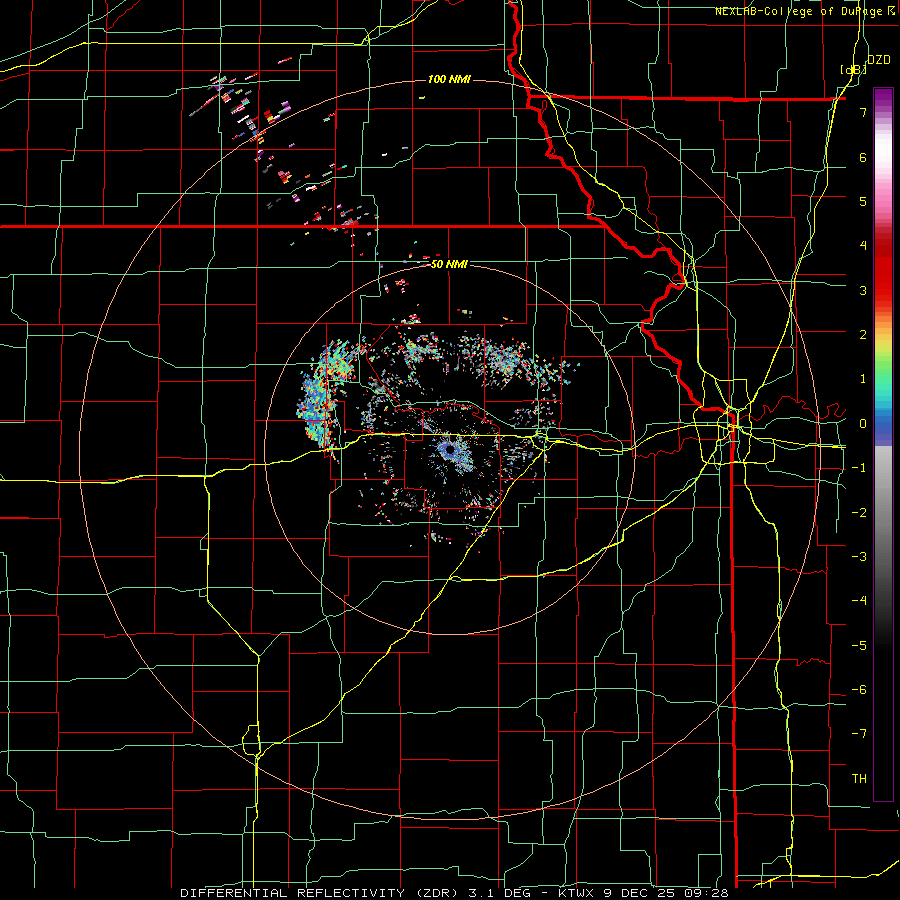Select the 1 value on color scale
This screenshot has height=900, width=900.
[x=863, y=379]
